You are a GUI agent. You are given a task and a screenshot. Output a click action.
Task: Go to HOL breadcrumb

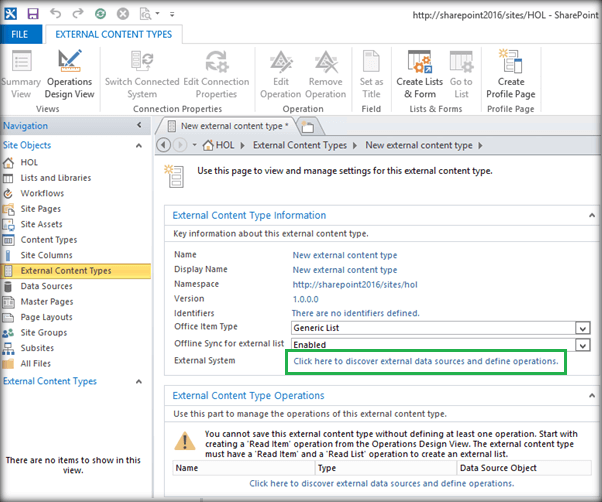219,145
